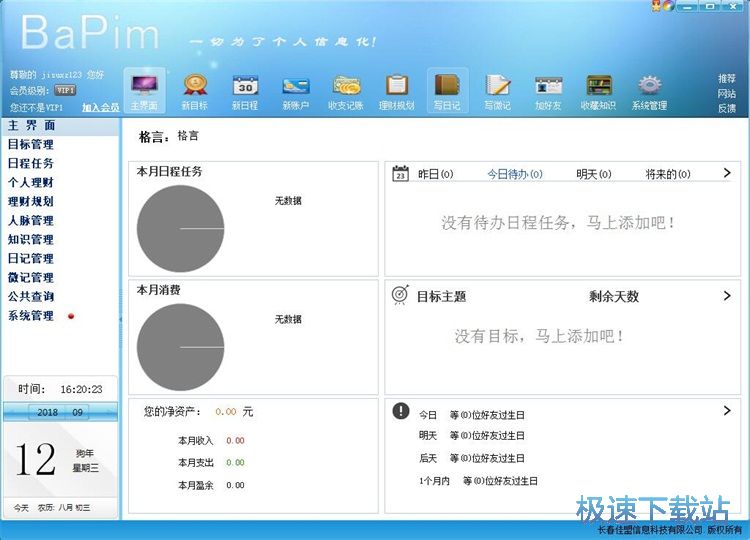Click the 您的净资产 value 0.00

tap(225, 412)
